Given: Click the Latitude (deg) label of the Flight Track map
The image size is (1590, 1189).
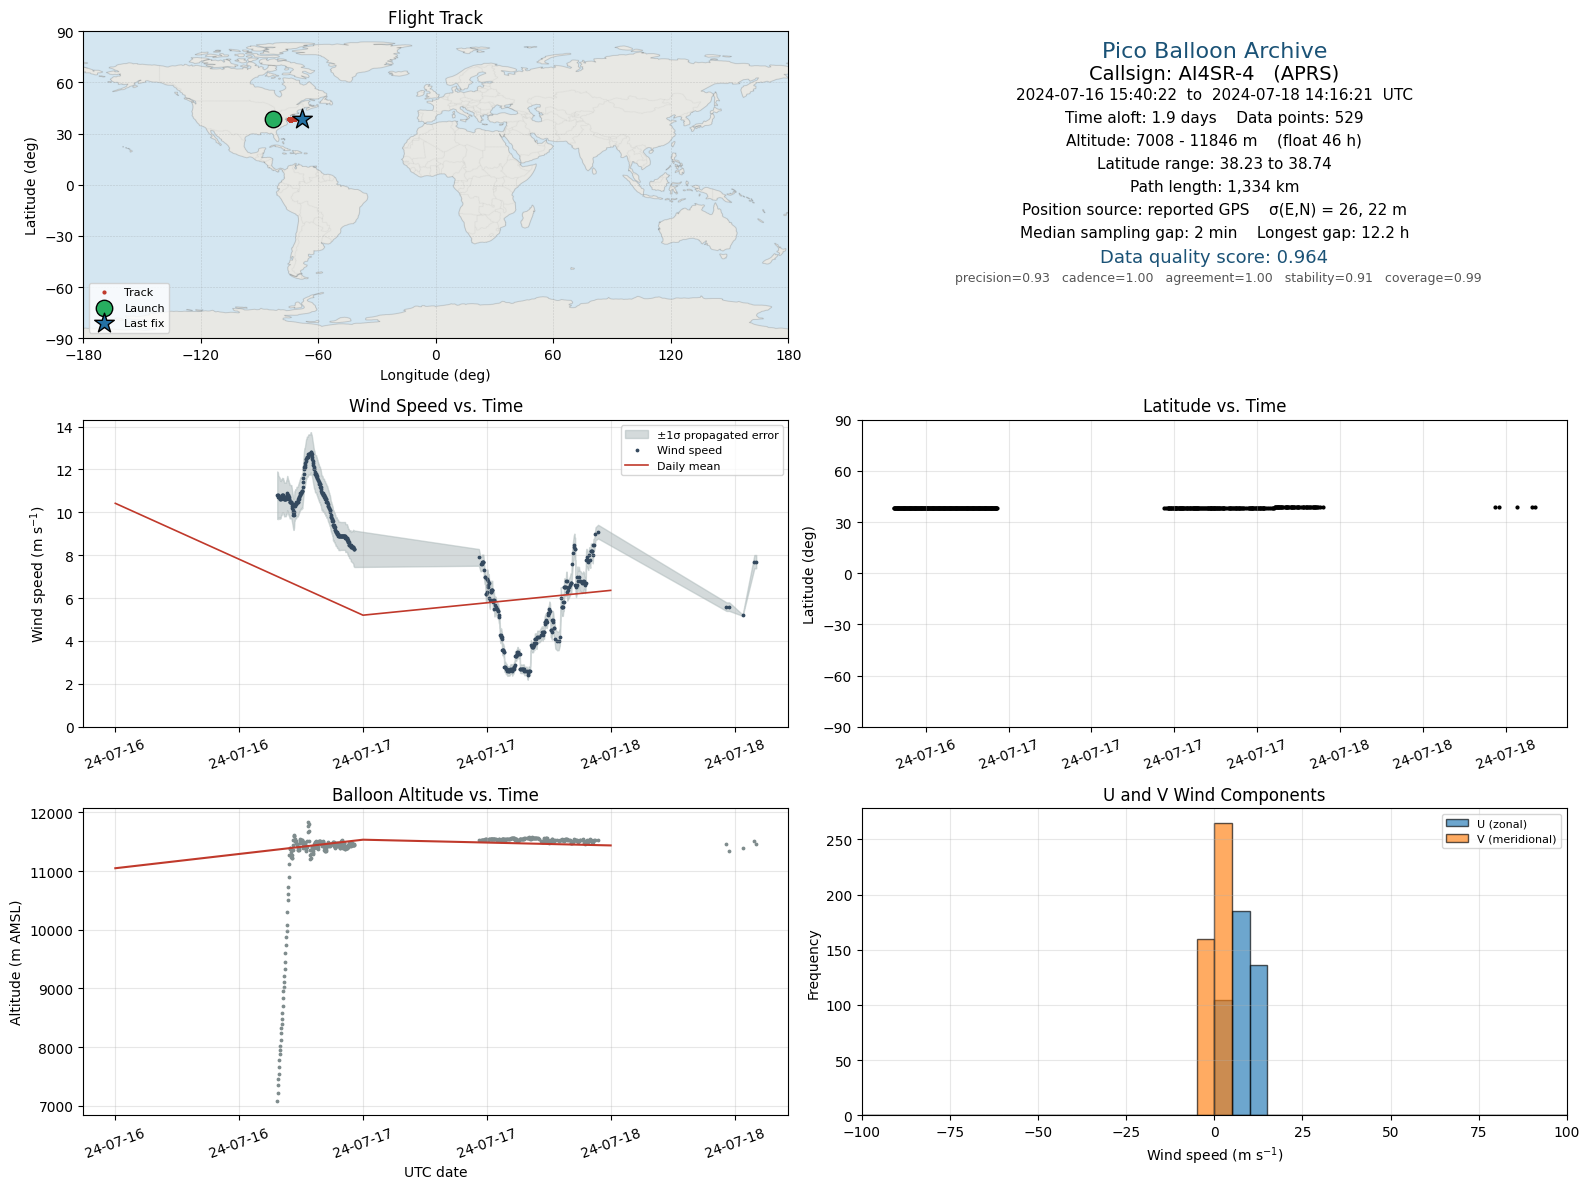Looking at the screenshot, I should tap(31, 186).
